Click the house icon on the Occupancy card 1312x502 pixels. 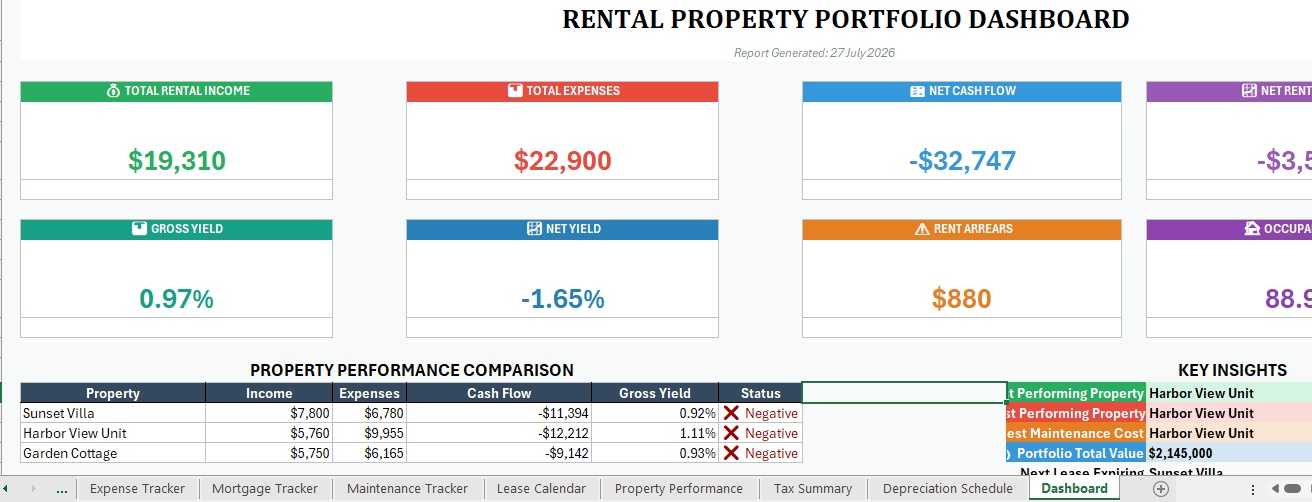[1252, 229]
